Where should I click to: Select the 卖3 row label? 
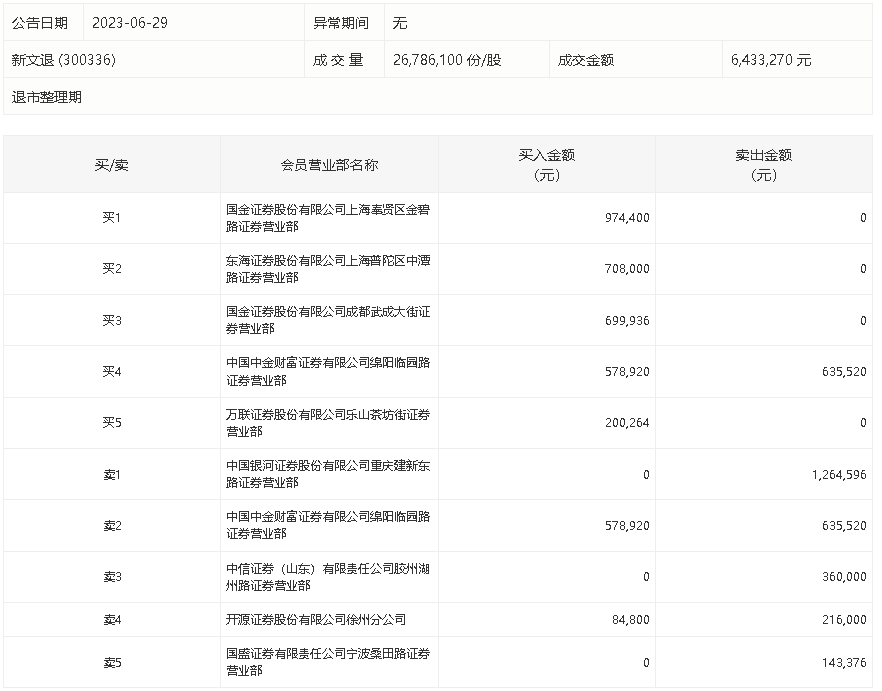[111, 577]
